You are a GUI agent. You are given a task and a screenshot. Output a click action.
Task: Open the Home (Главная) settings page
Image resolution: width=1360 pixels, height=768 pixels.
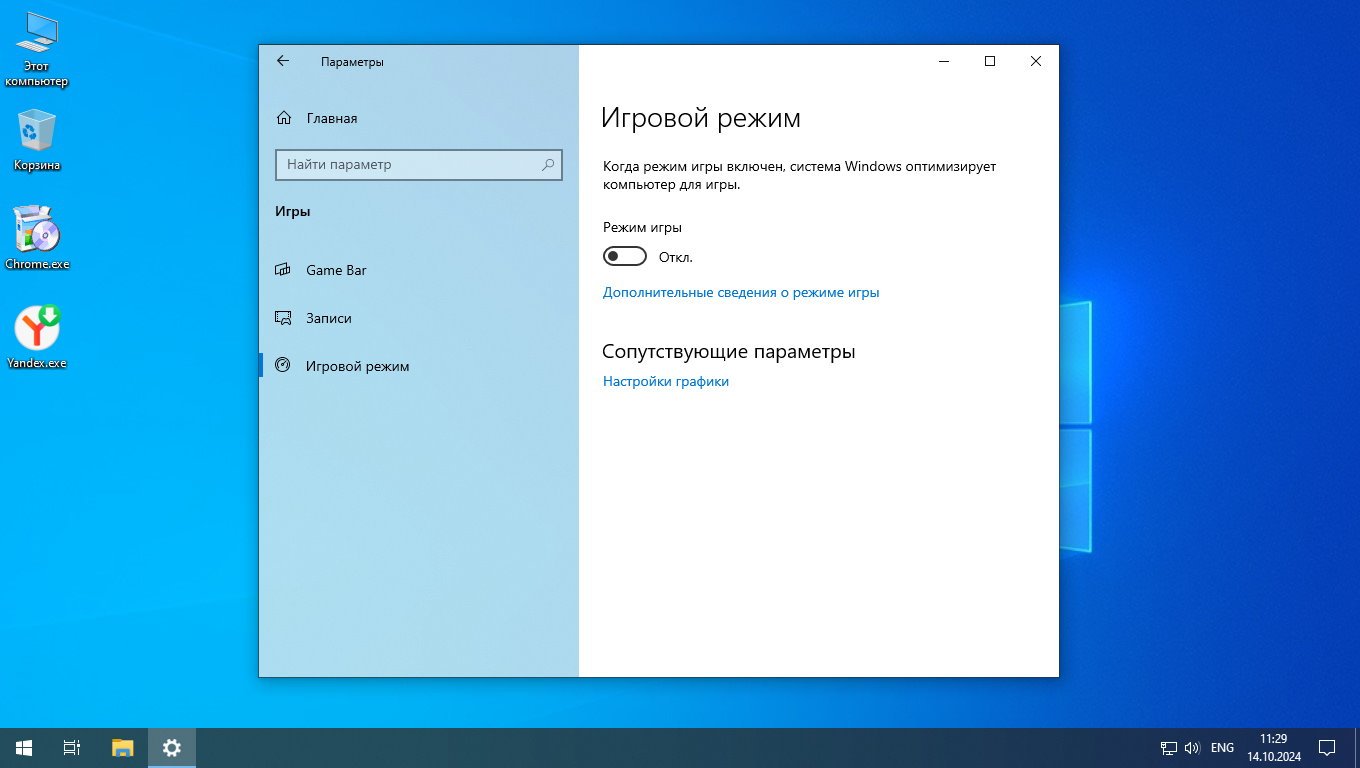[x=331, y=118]
